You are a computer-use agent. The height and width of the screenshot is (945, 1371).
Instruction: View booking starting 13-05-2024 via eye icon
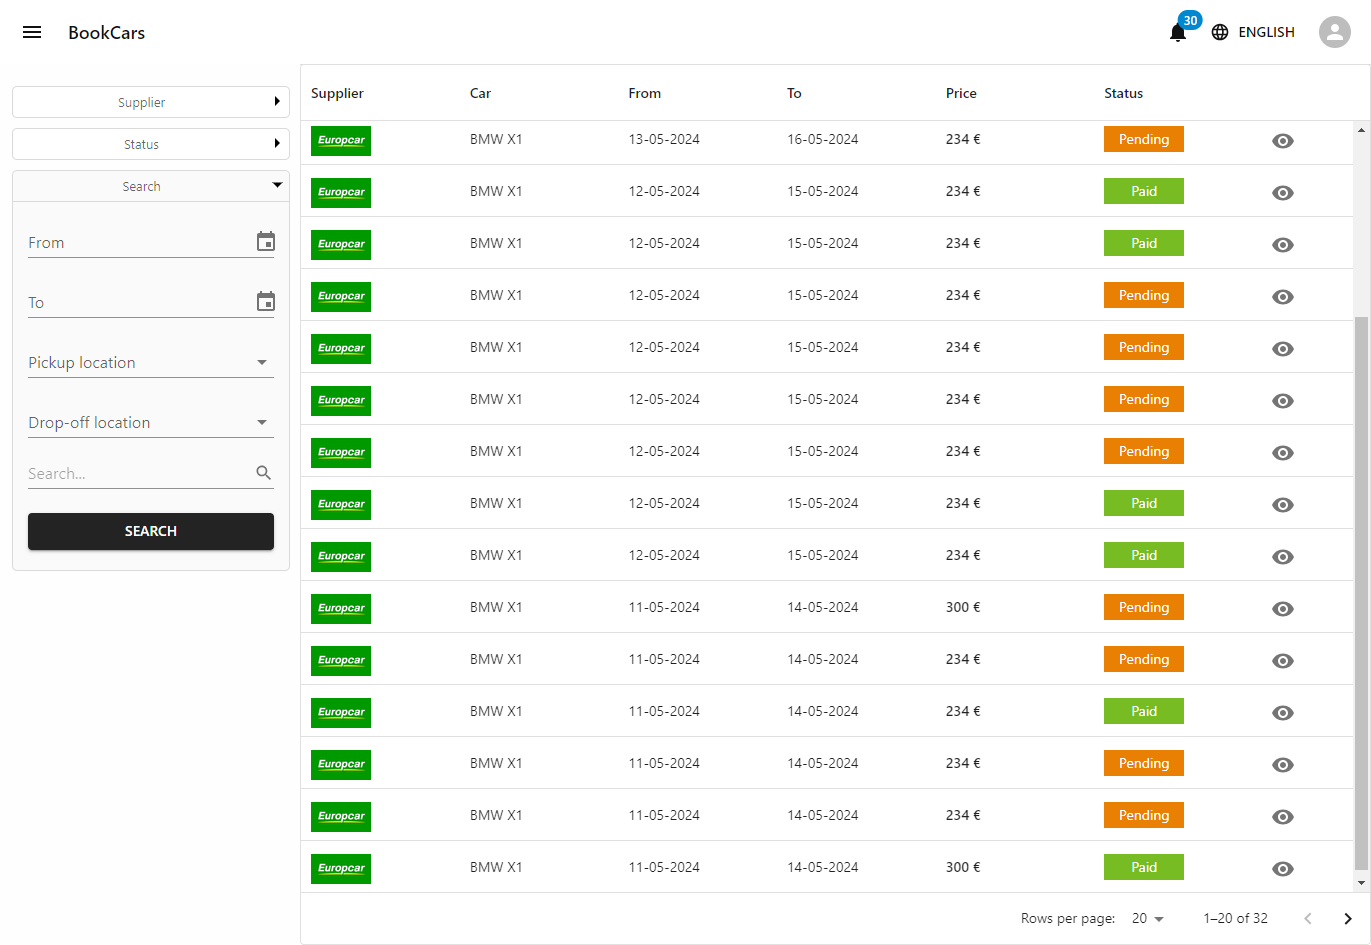pyautogui.click(x=1283, y=141)
